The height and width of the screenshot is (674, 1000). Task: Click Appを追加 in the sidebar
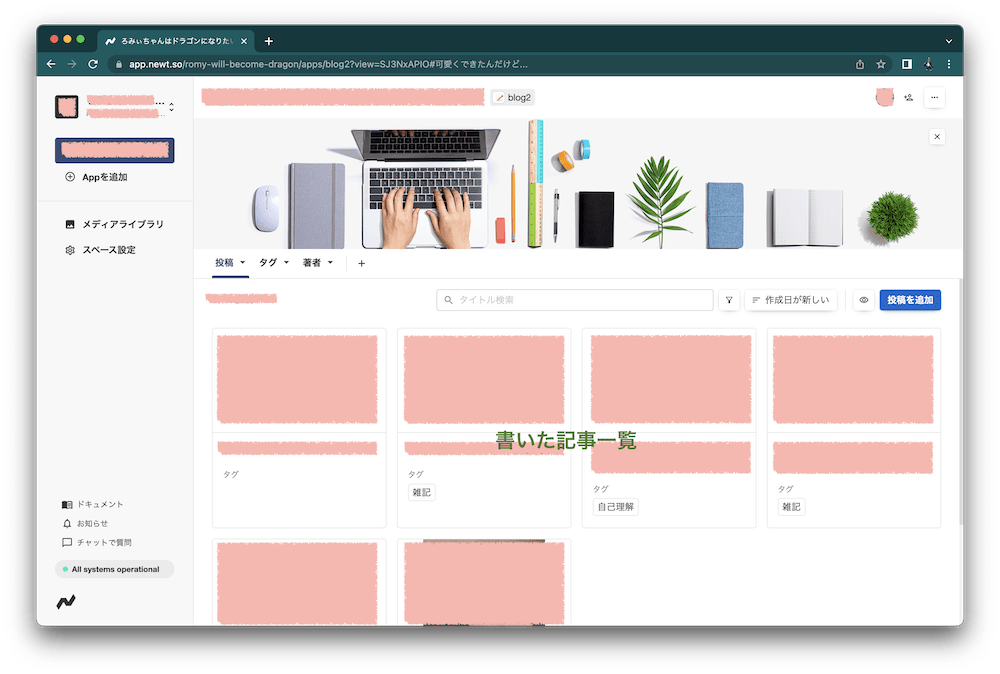click(96, 177)
